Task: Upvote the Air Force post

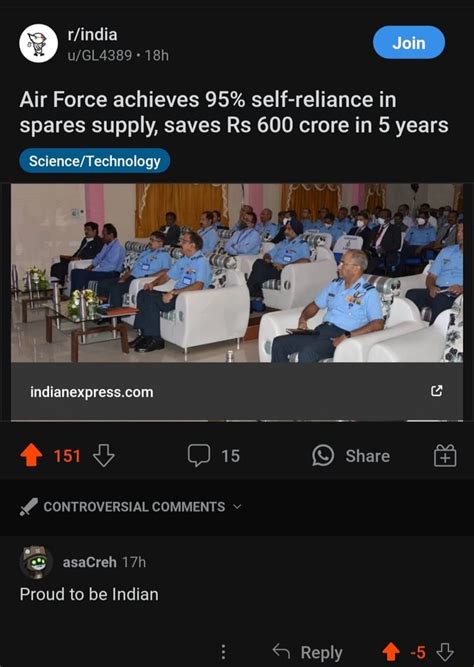Action: 31,455
